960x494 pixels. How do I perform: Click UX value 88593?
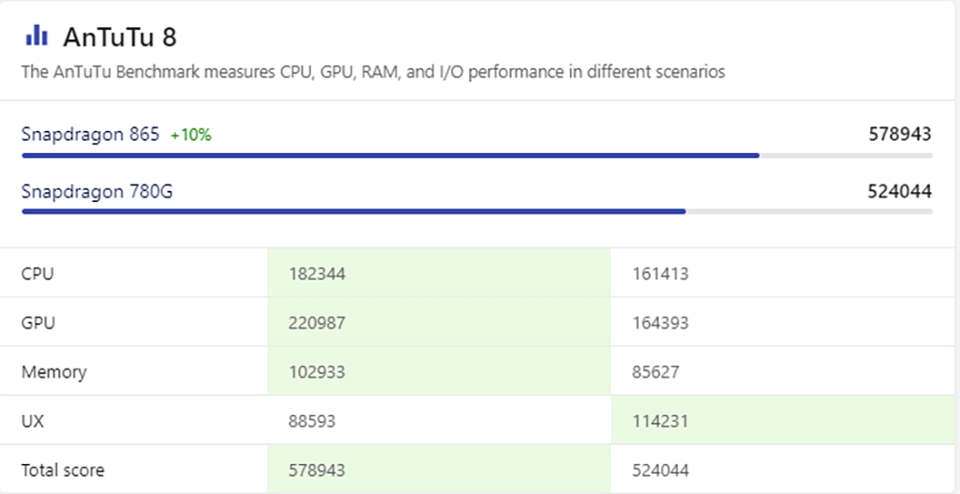point(312,421)
